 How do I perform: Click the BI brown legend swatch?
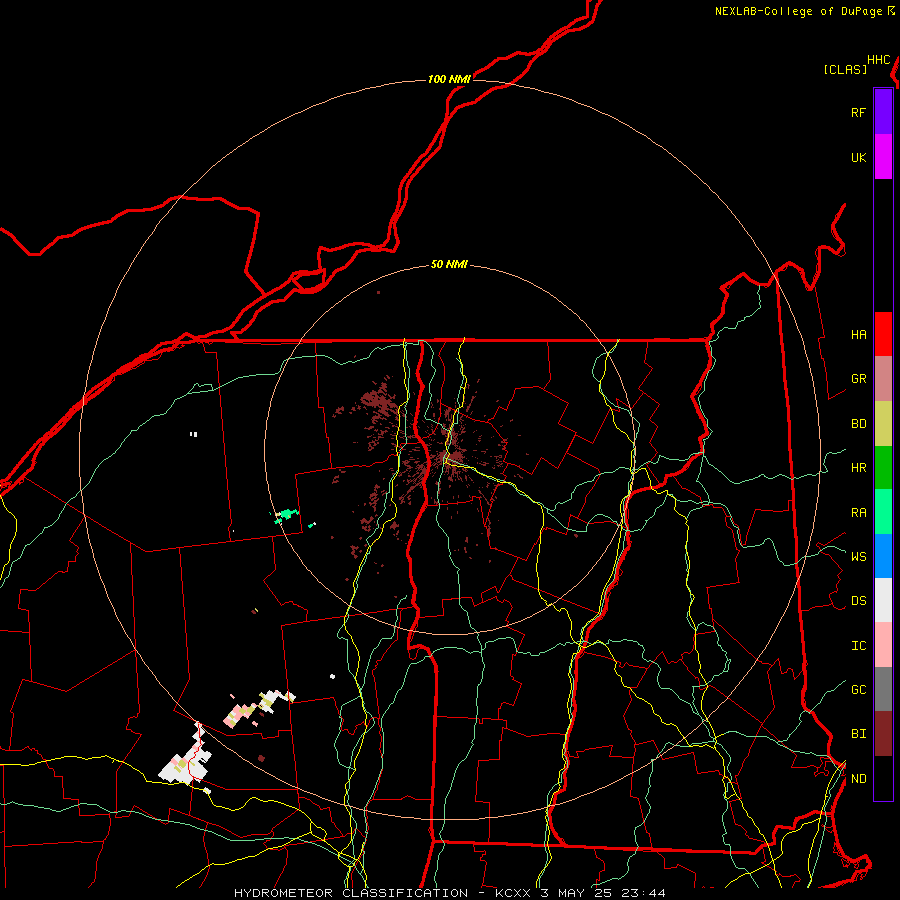[883, 734]
